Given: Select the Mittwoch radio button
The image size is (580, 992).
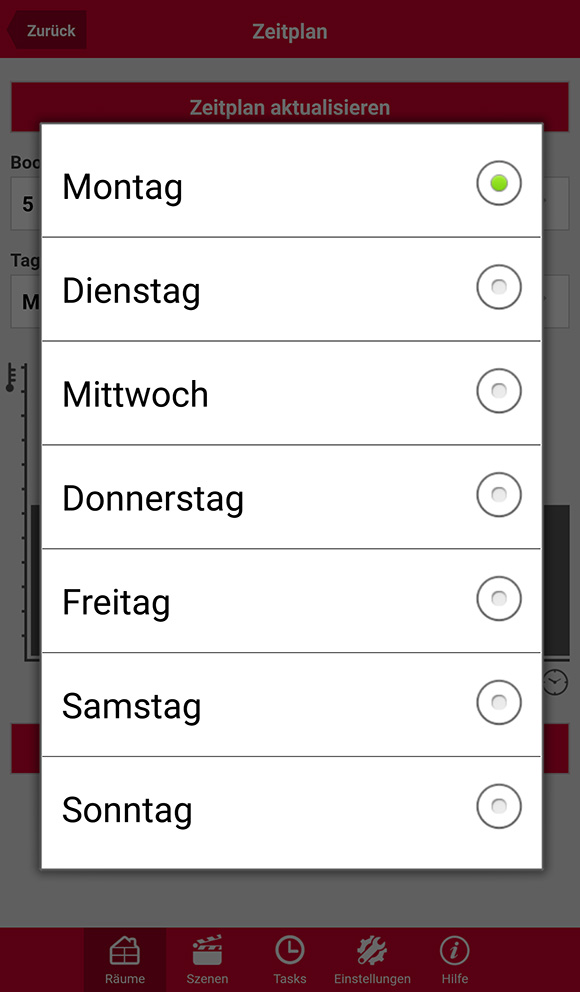Looking at the screenshot, I should pyautogui.click(x=499, y=391).
